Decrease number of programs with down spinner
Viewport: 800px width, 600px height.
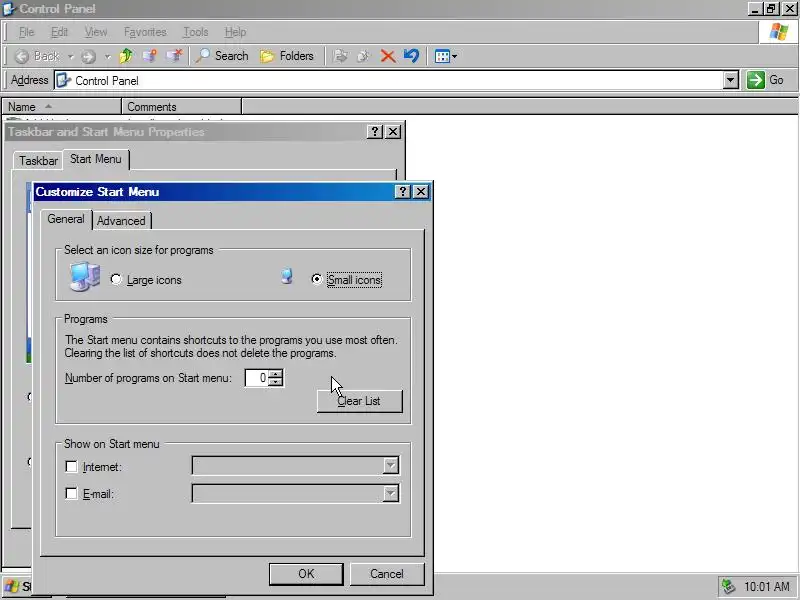click(x=276, y=382)
